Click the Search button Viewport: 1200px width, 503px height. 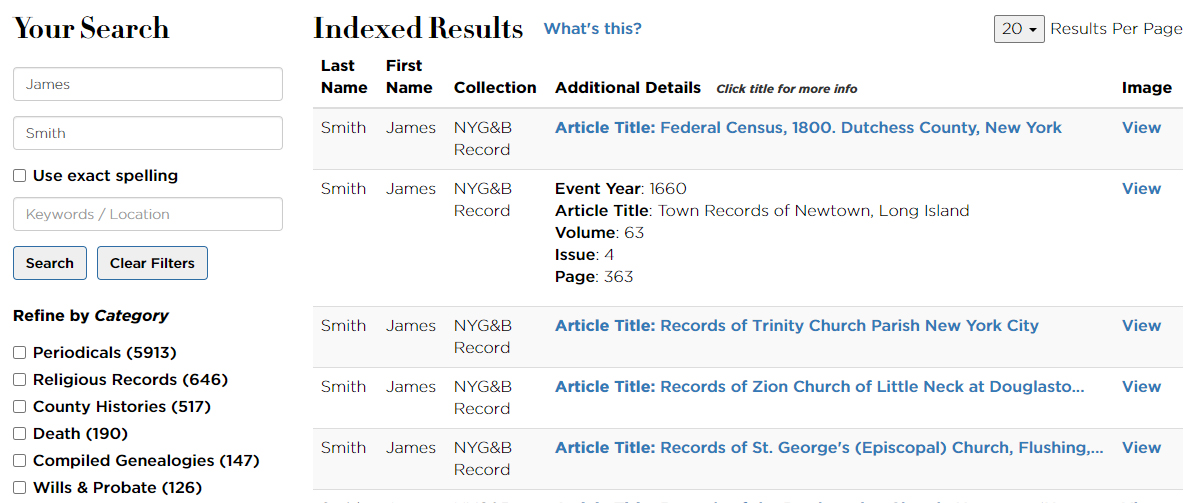point(50,263)
